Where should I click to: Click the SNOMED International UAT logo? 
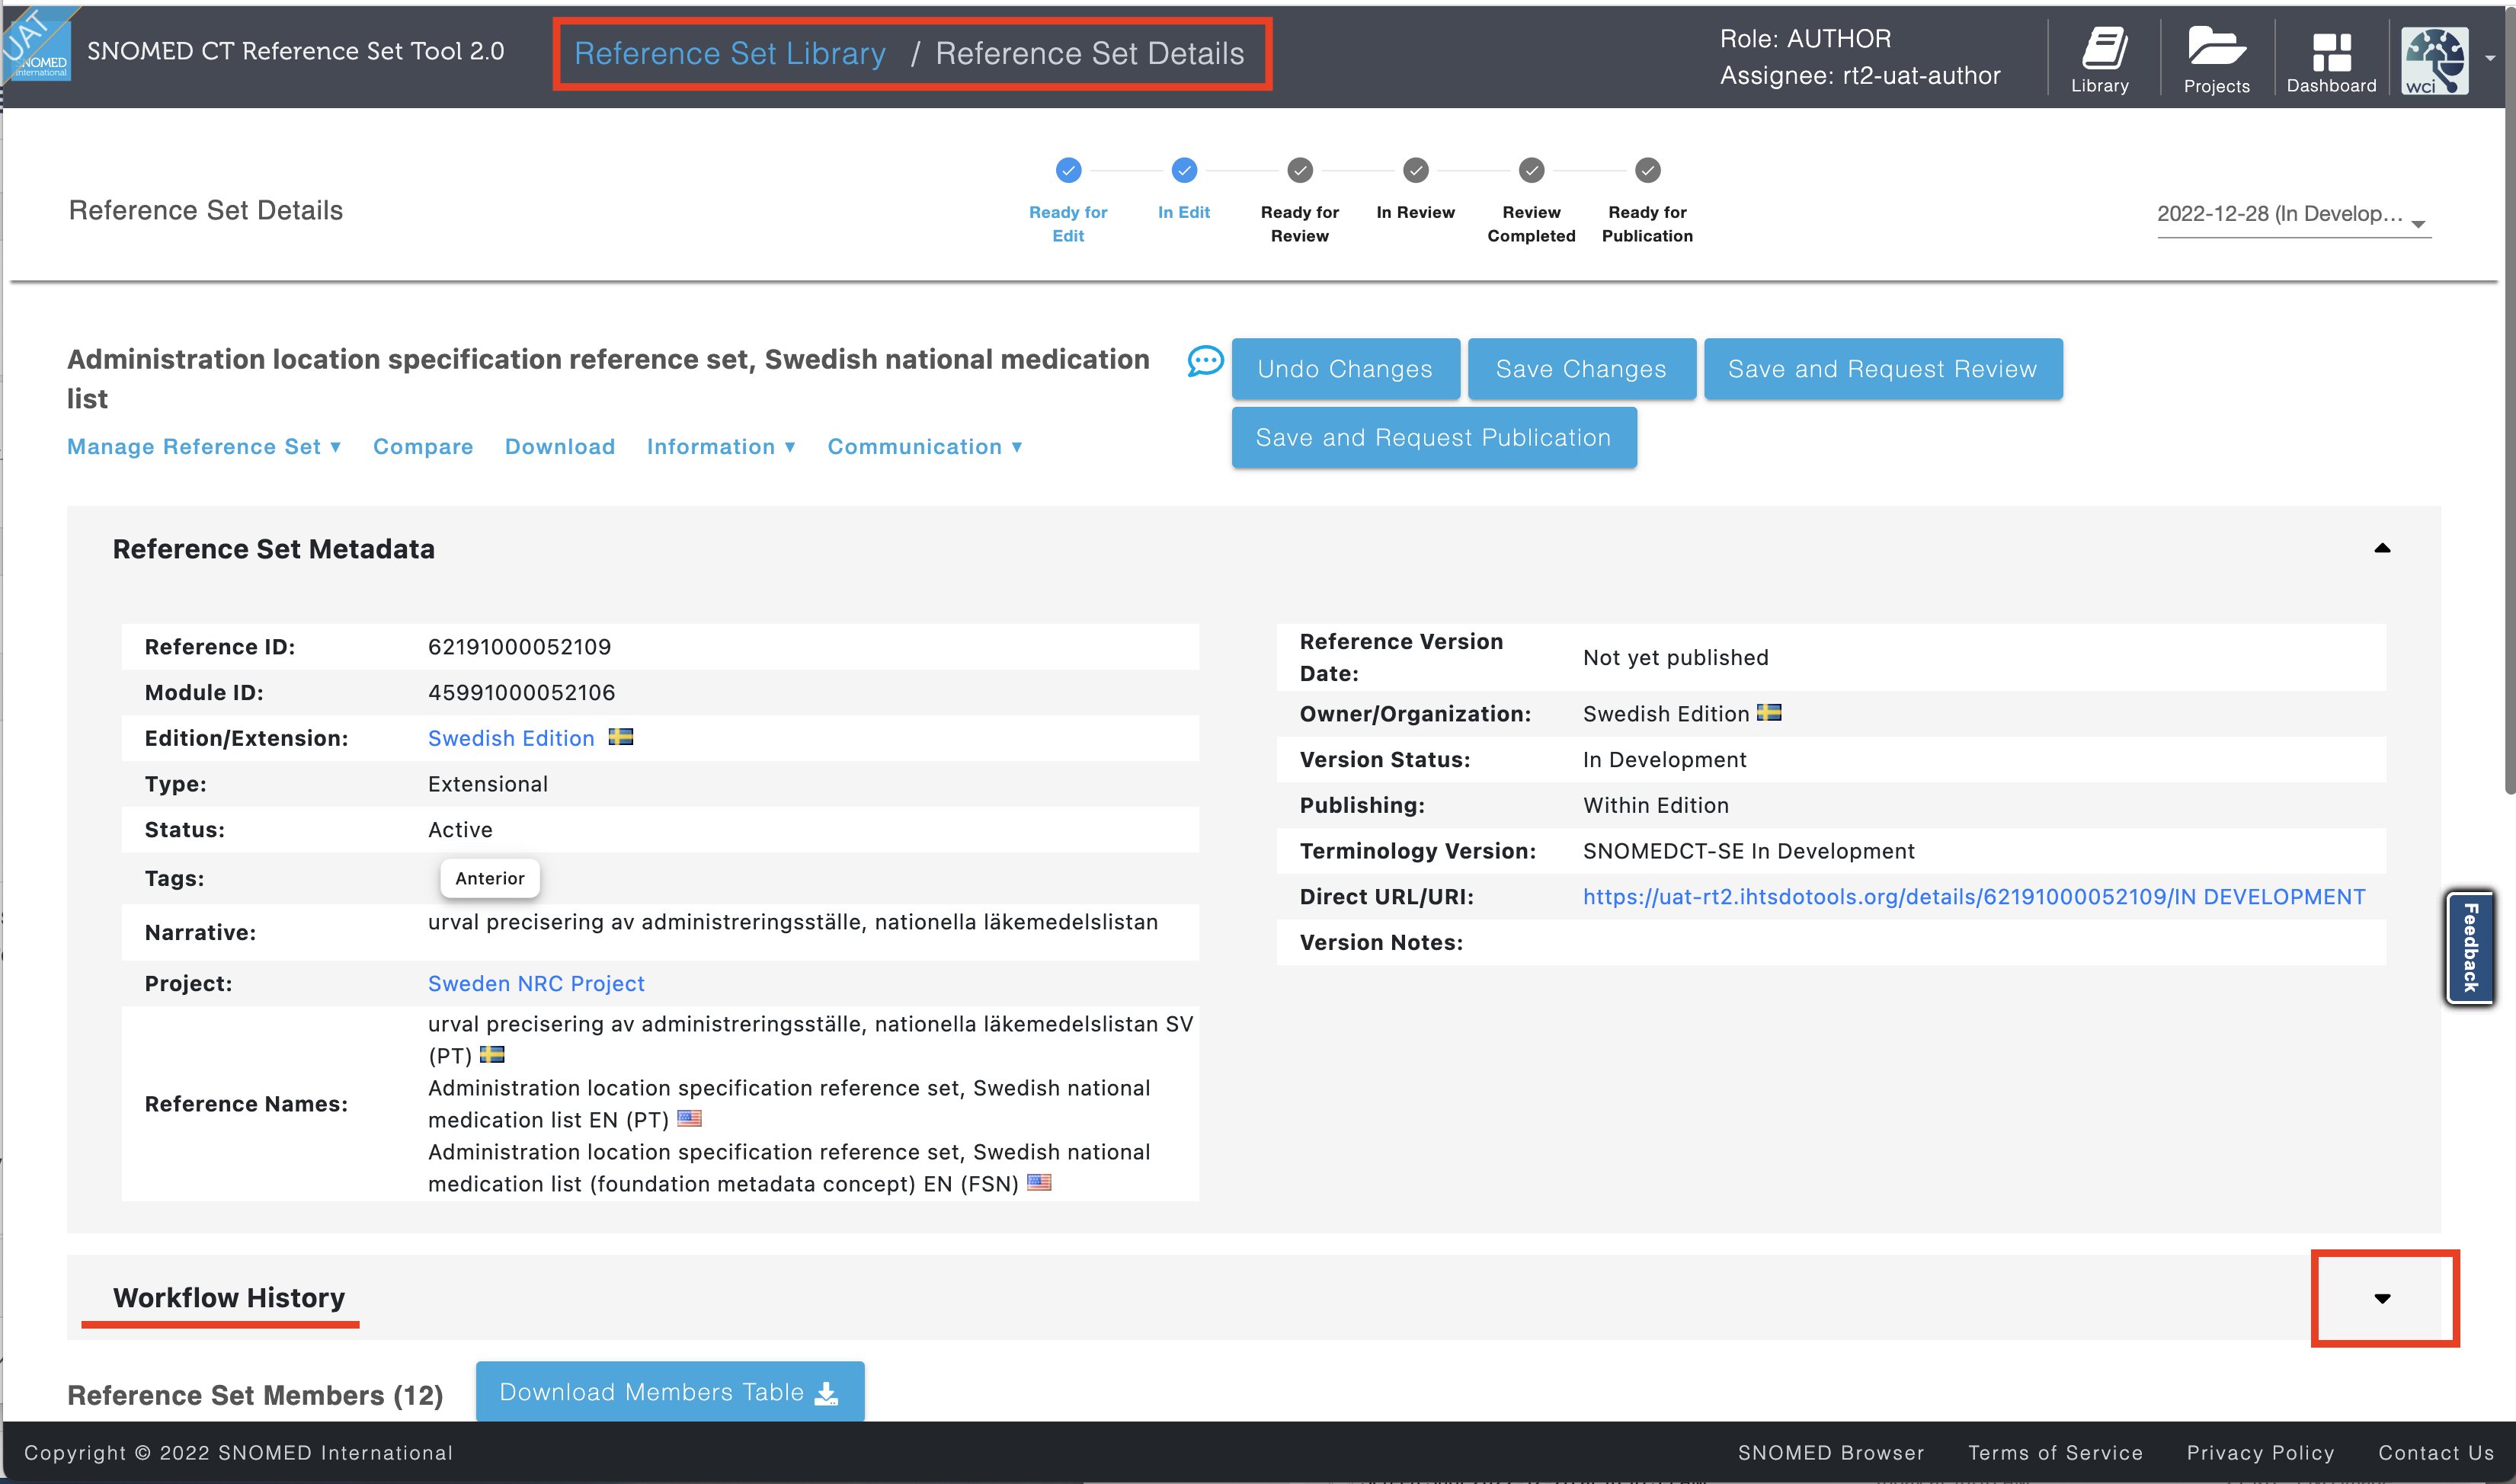coord(37,44)
